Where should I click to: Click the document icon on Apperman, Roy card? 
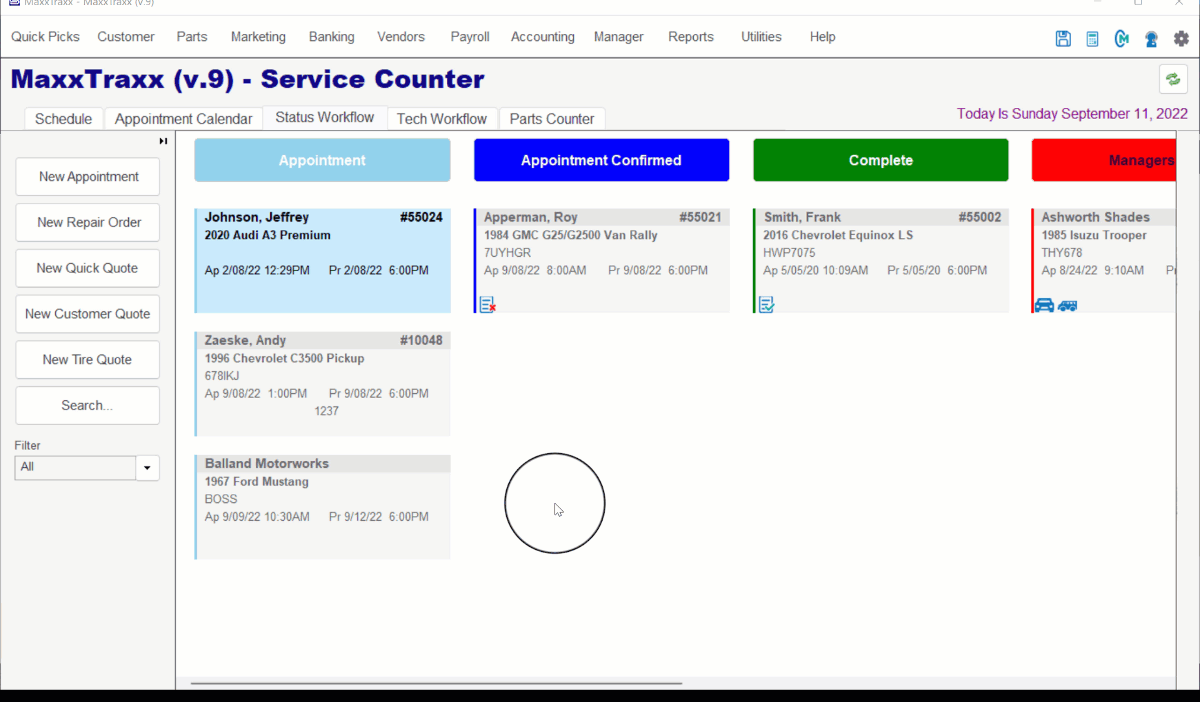point(488,305)
